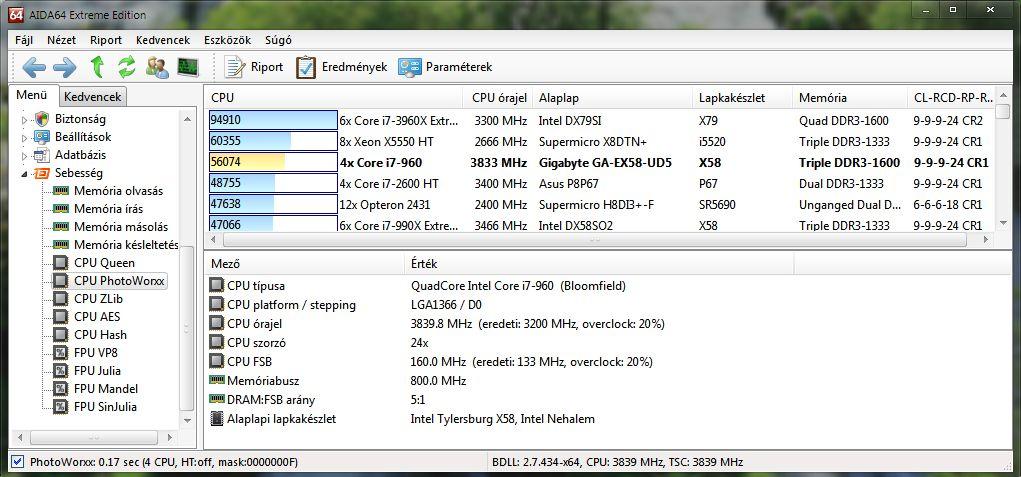Screen dimensions: 1021x477
Task: Expand the Adatbázis tree node
Action: [25, 156]
